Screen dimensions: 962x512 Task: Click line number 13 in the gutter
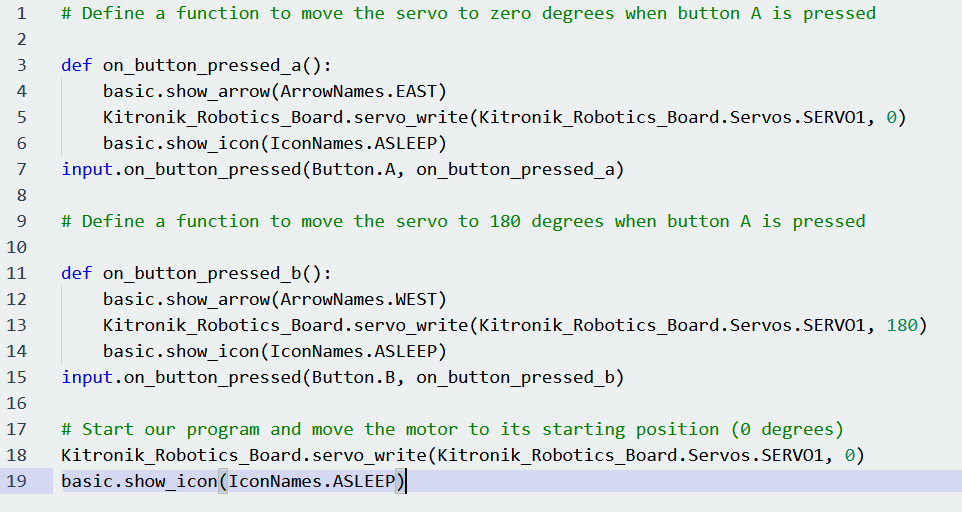[15, 326]
